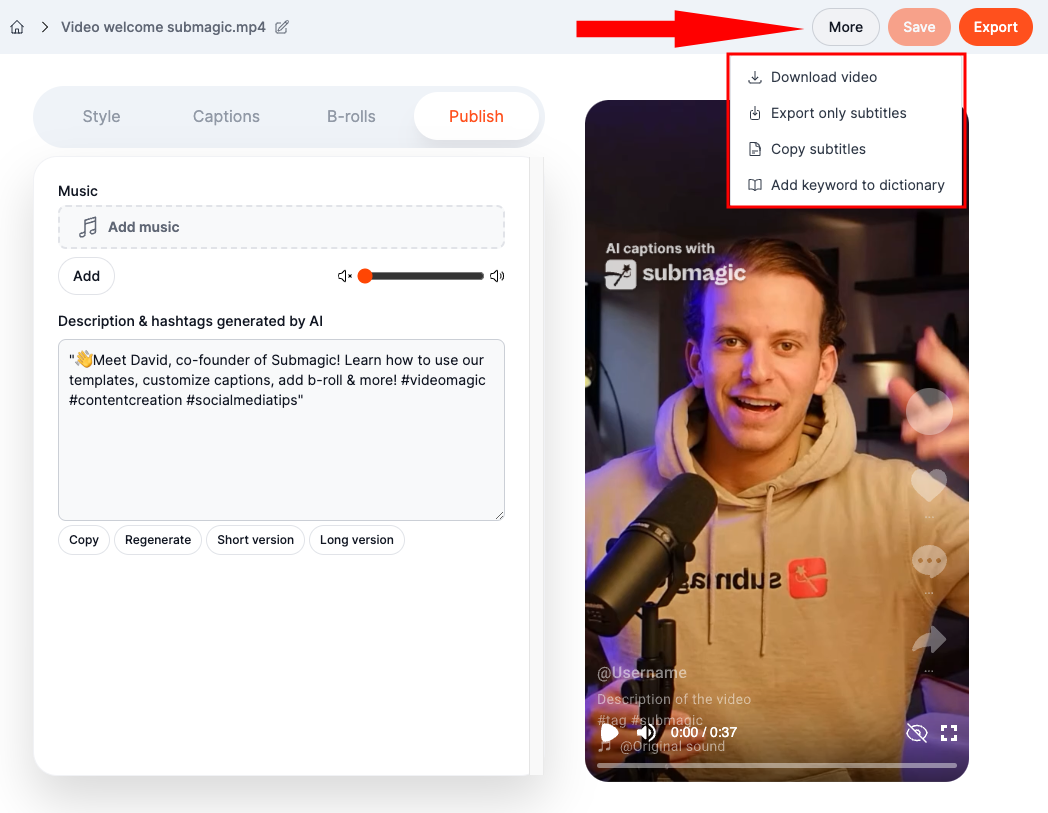The image size is (1048, 813).
Task: Open the B-rolls tab
Action: tap(351, 116)
